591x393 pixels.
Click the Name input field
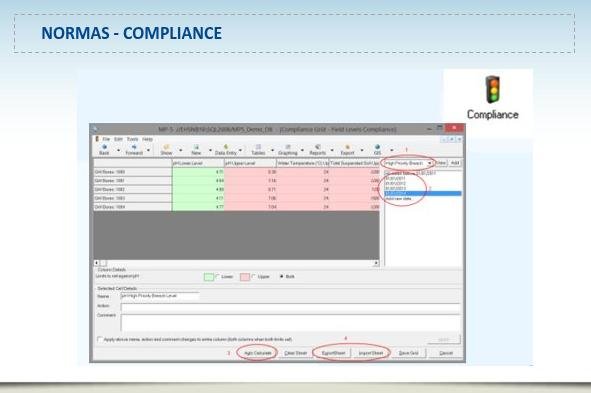(160, 296)
